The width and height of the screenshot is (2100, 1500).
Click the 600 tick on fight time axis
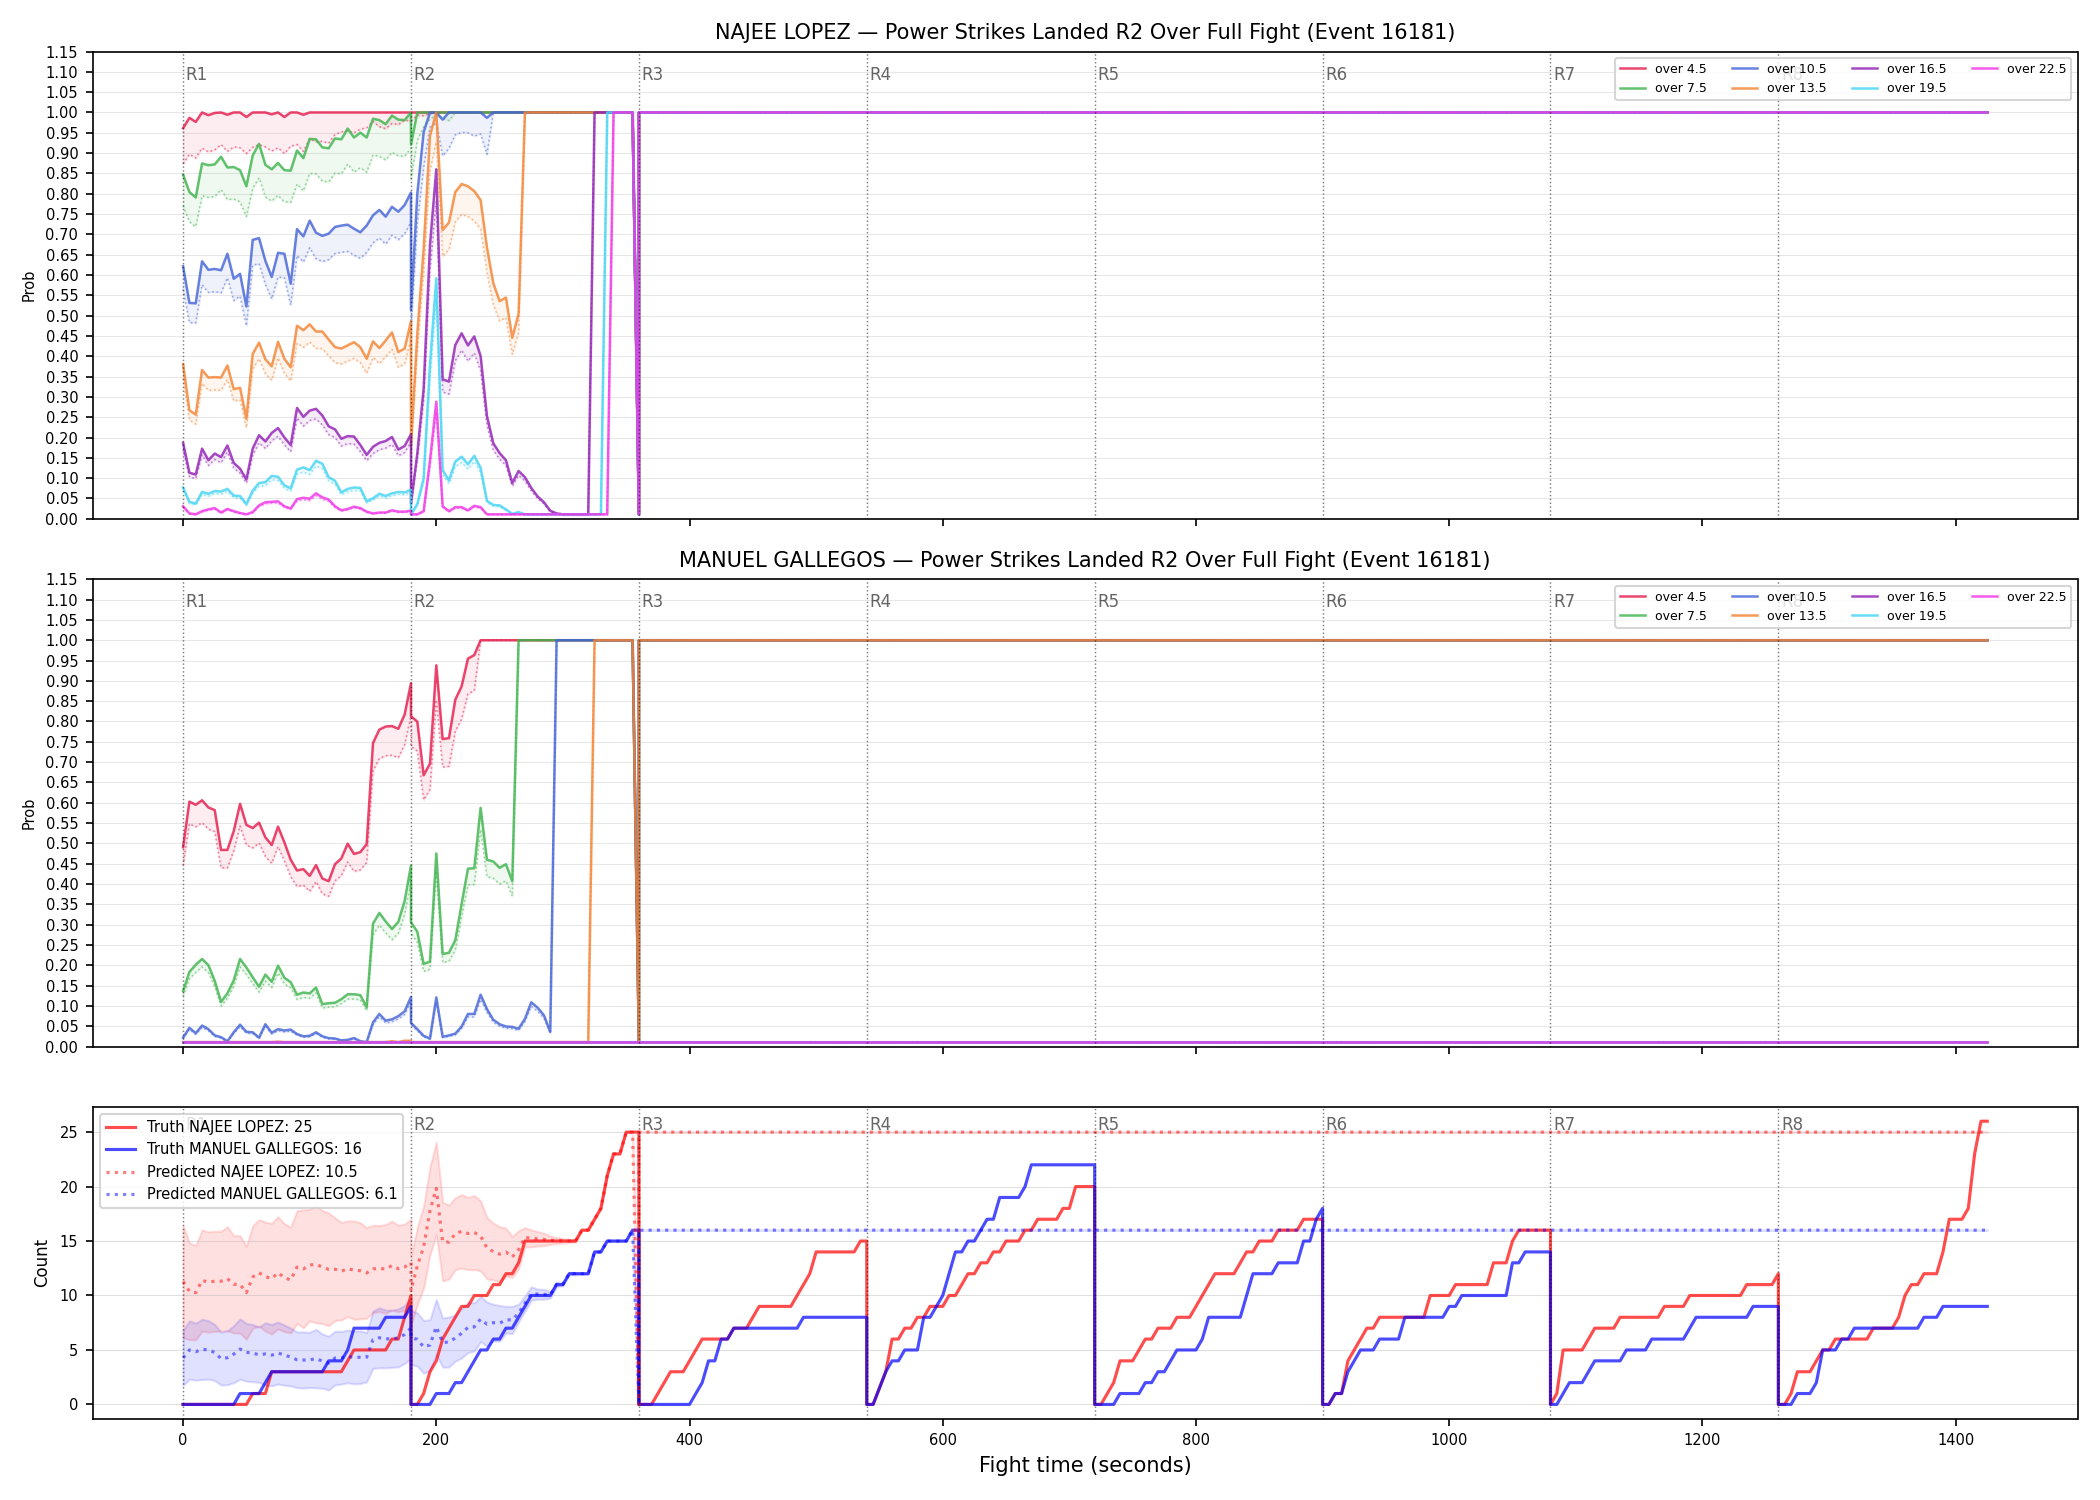pos(942,1440)
